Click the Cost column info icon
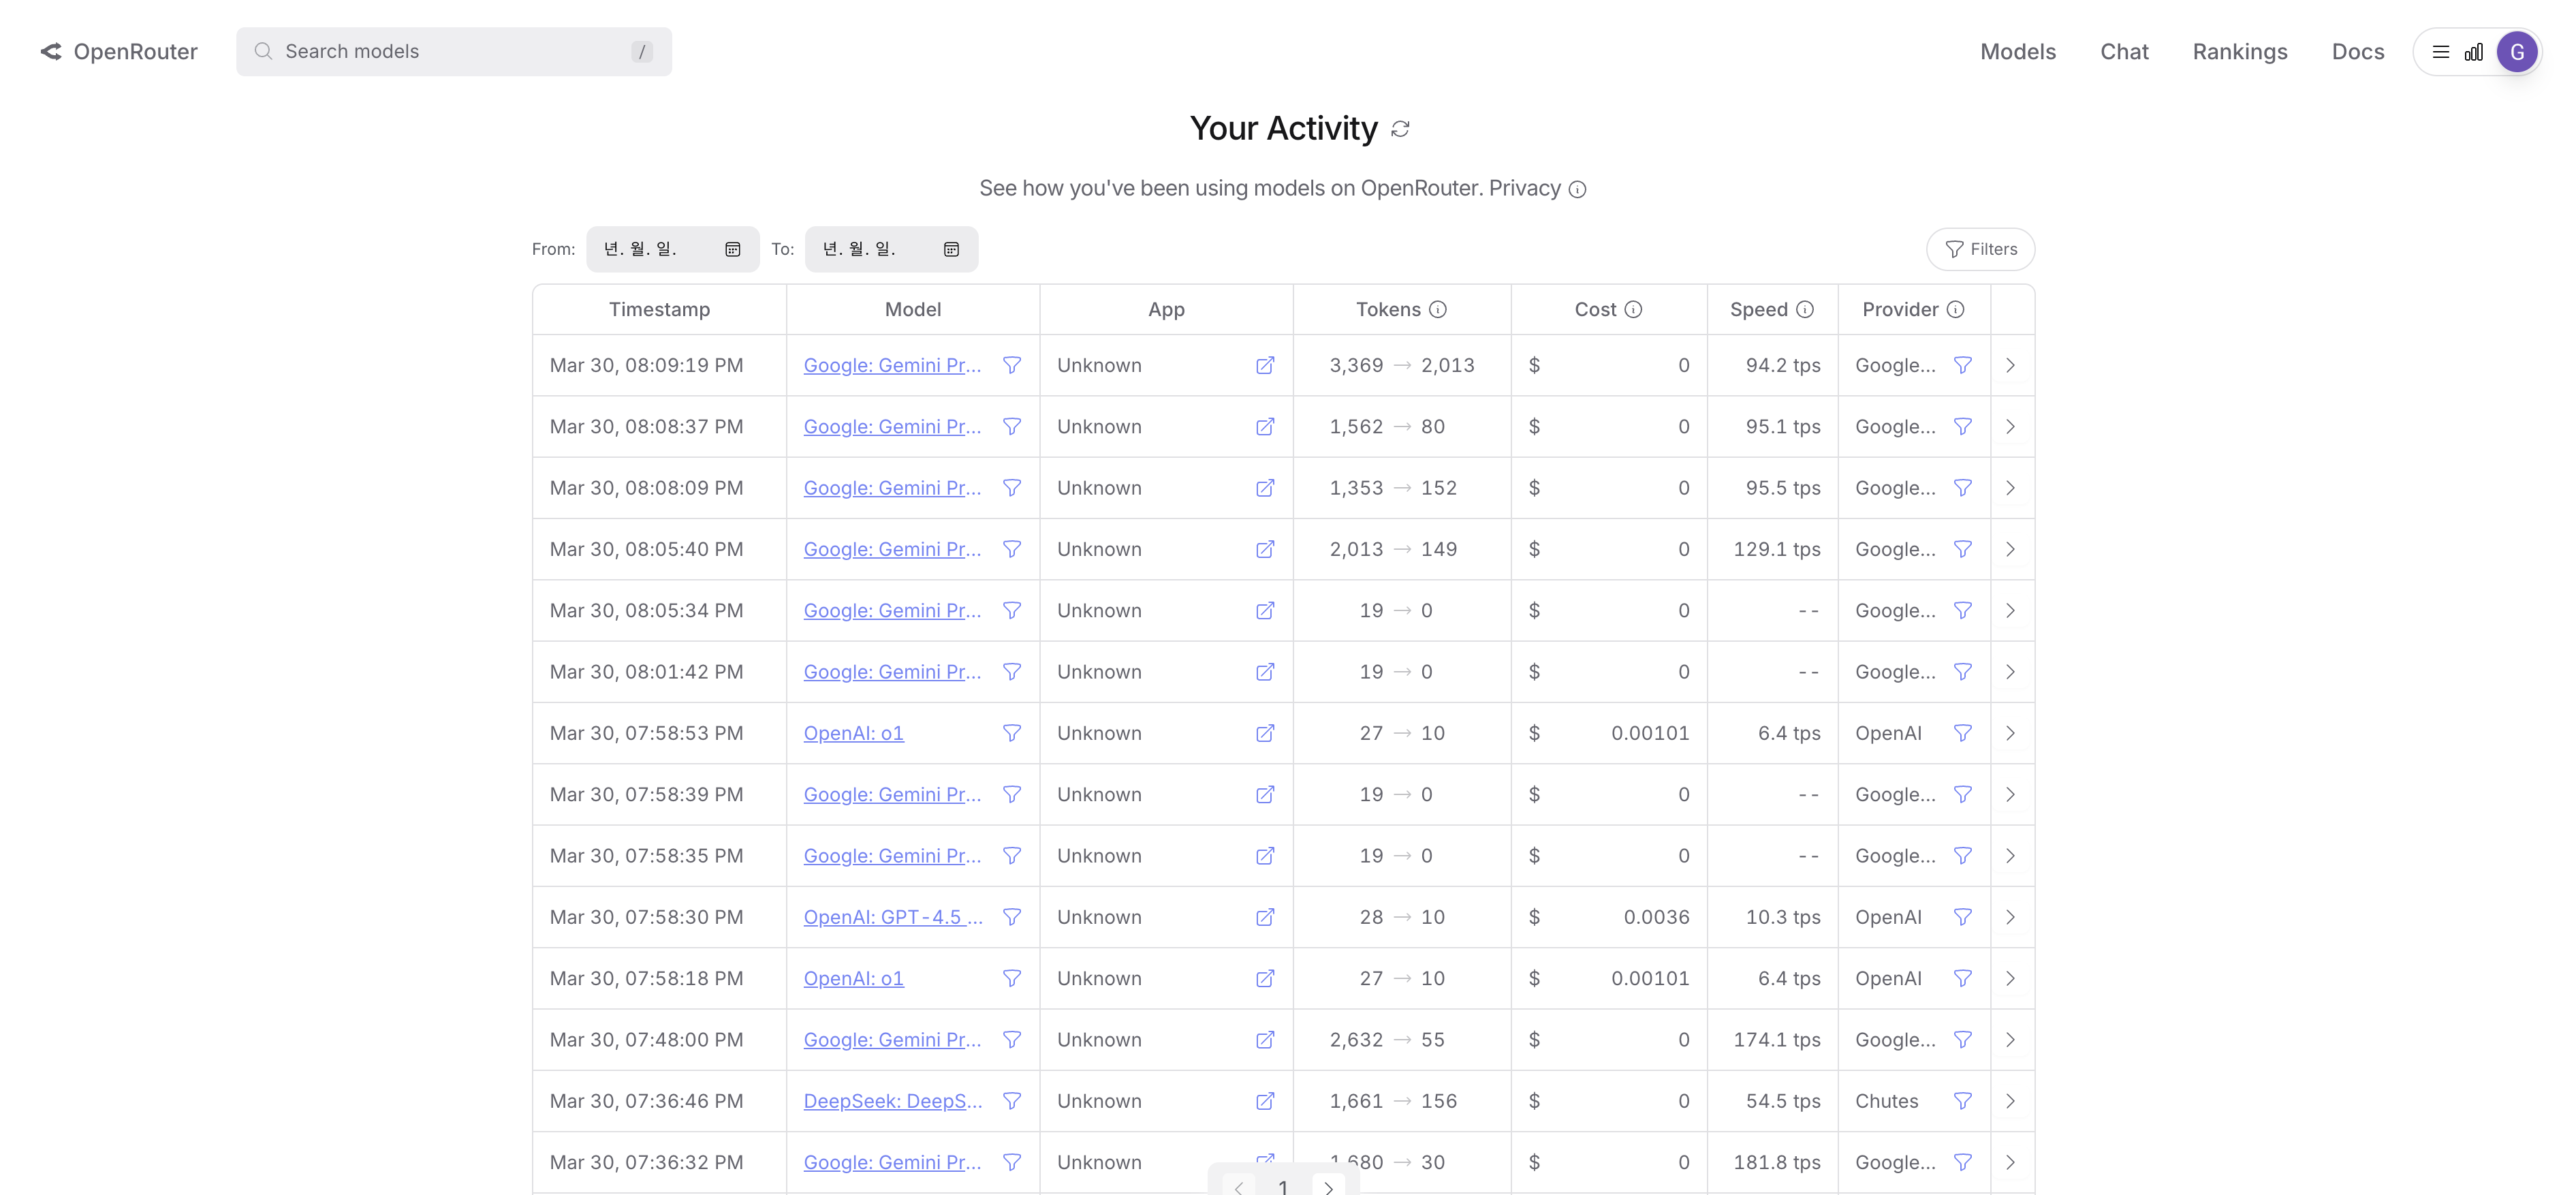 coord(1633,309)
